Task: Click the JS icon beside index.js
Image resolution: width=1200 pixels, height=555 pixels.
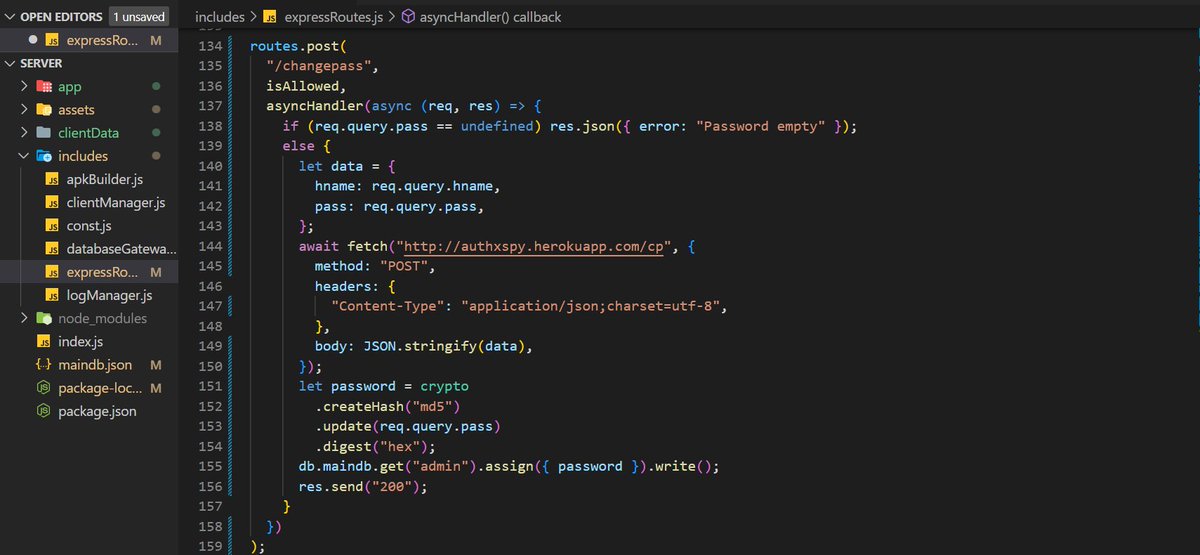Action: (x=43, y=342)
